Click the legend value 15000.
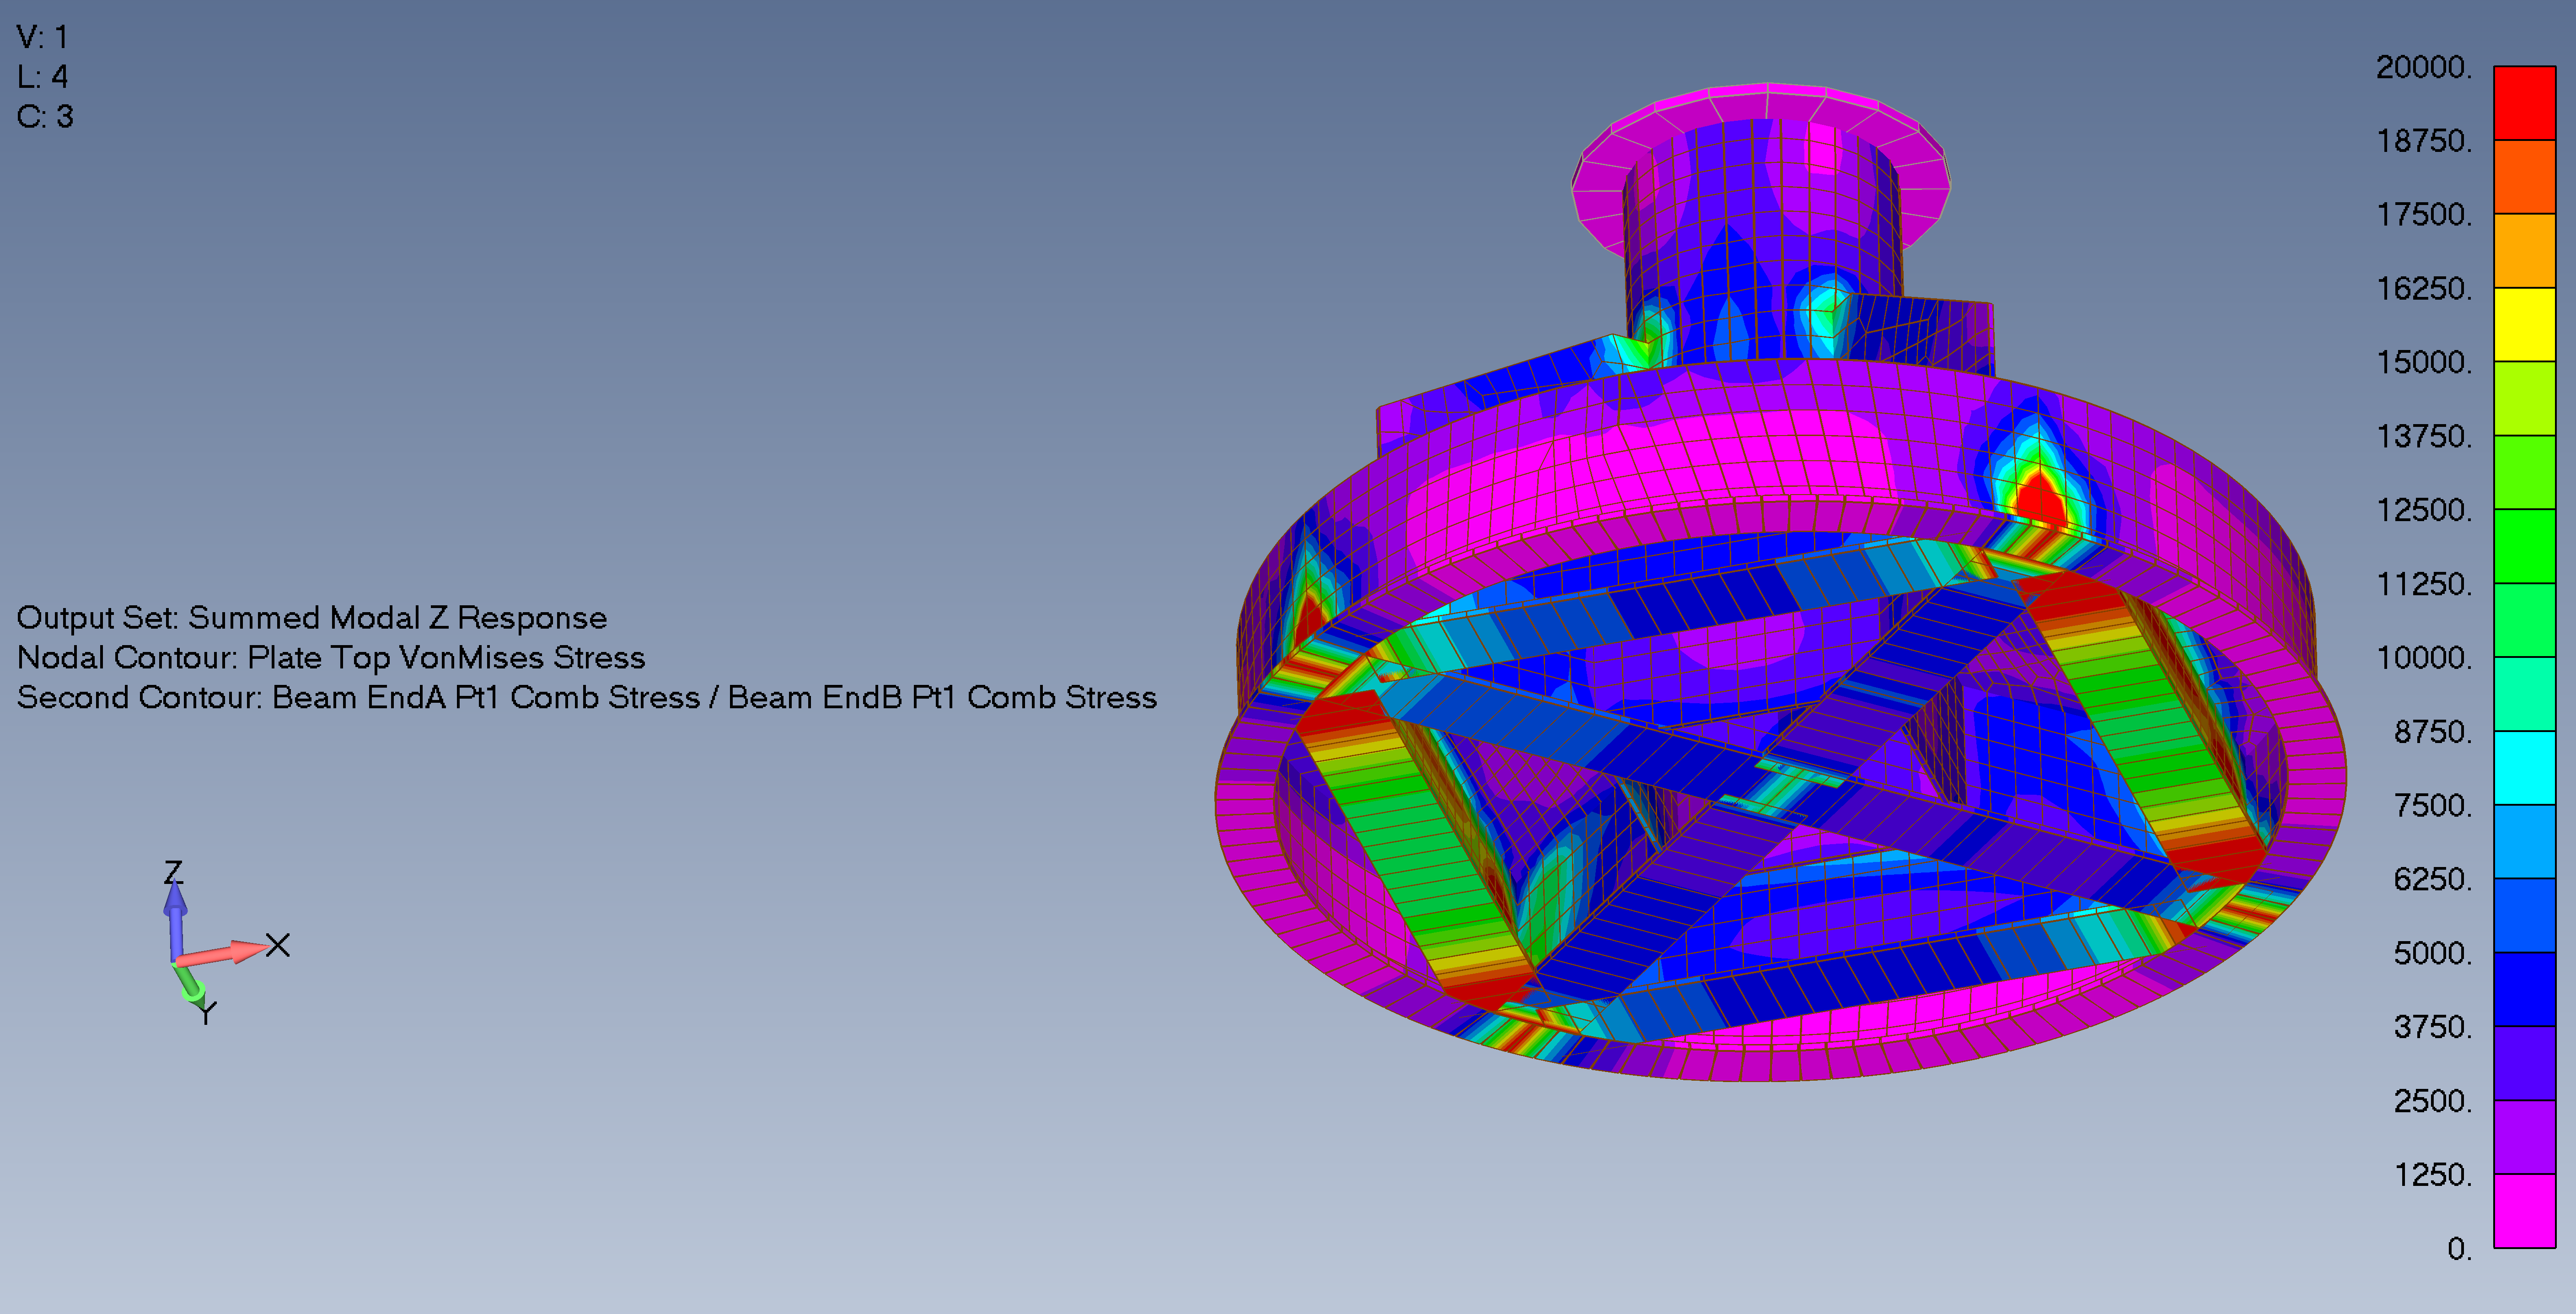This screenshot has width=2576, height=1314. coord(2424,362)
